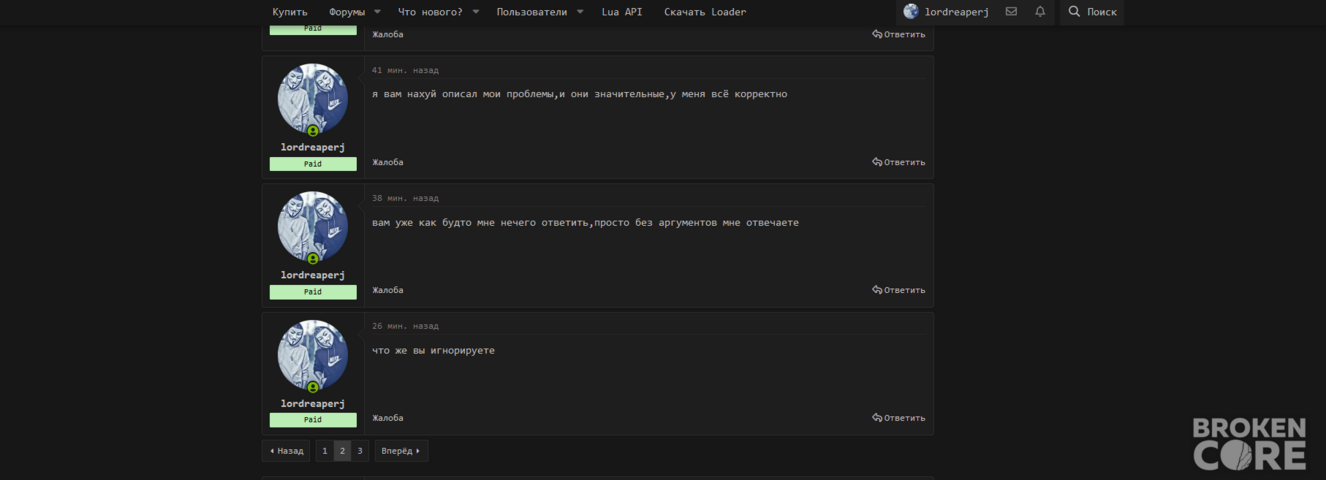Click lordreaperj username on 38 мин. post
Screen dimensions: 1326x480
coord(313,275)
